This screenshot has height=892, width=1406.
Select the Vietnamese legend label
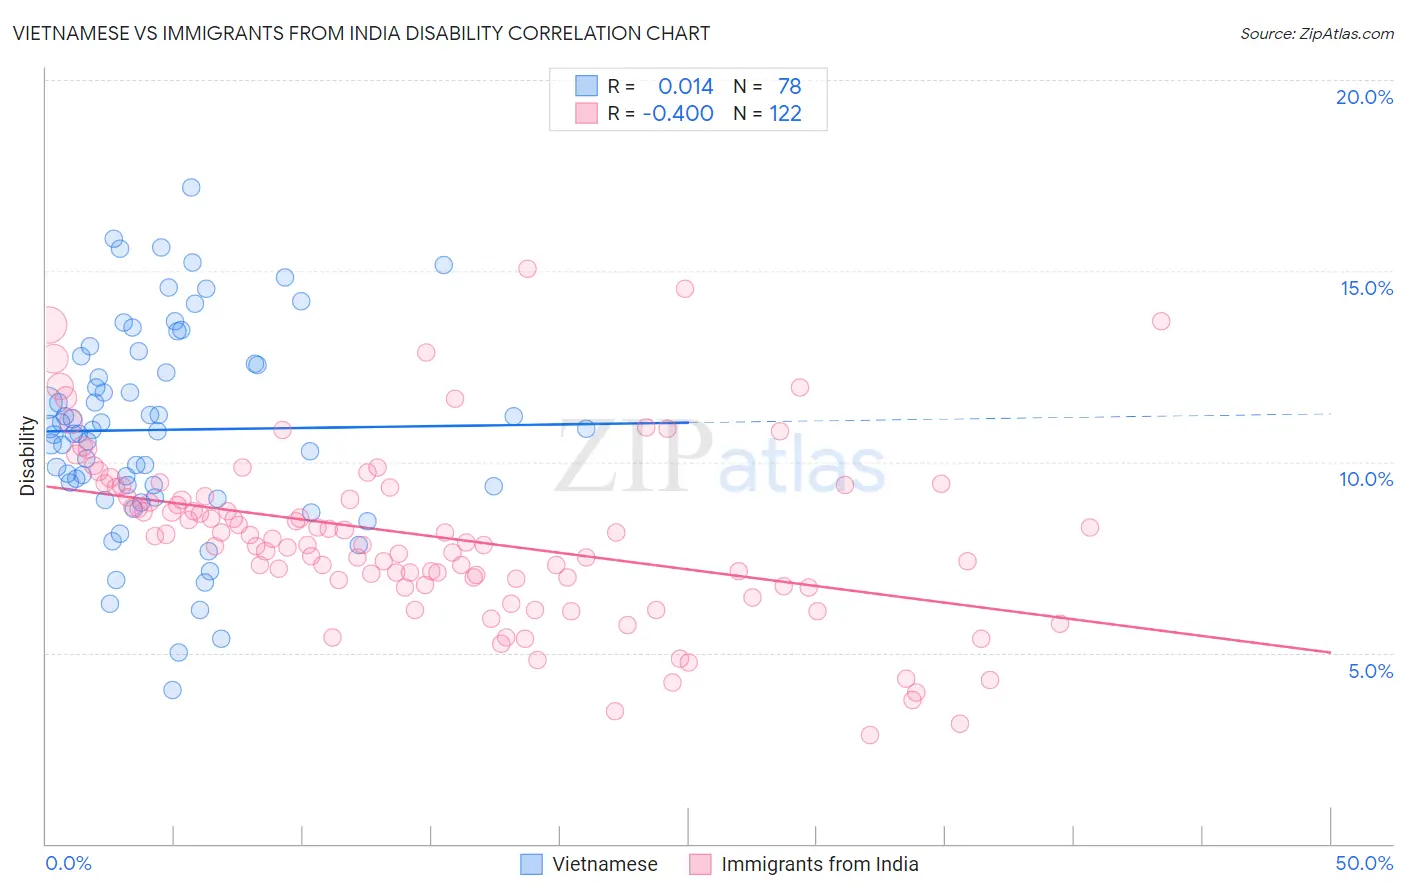pyautogui.click(x=605, y=864)
